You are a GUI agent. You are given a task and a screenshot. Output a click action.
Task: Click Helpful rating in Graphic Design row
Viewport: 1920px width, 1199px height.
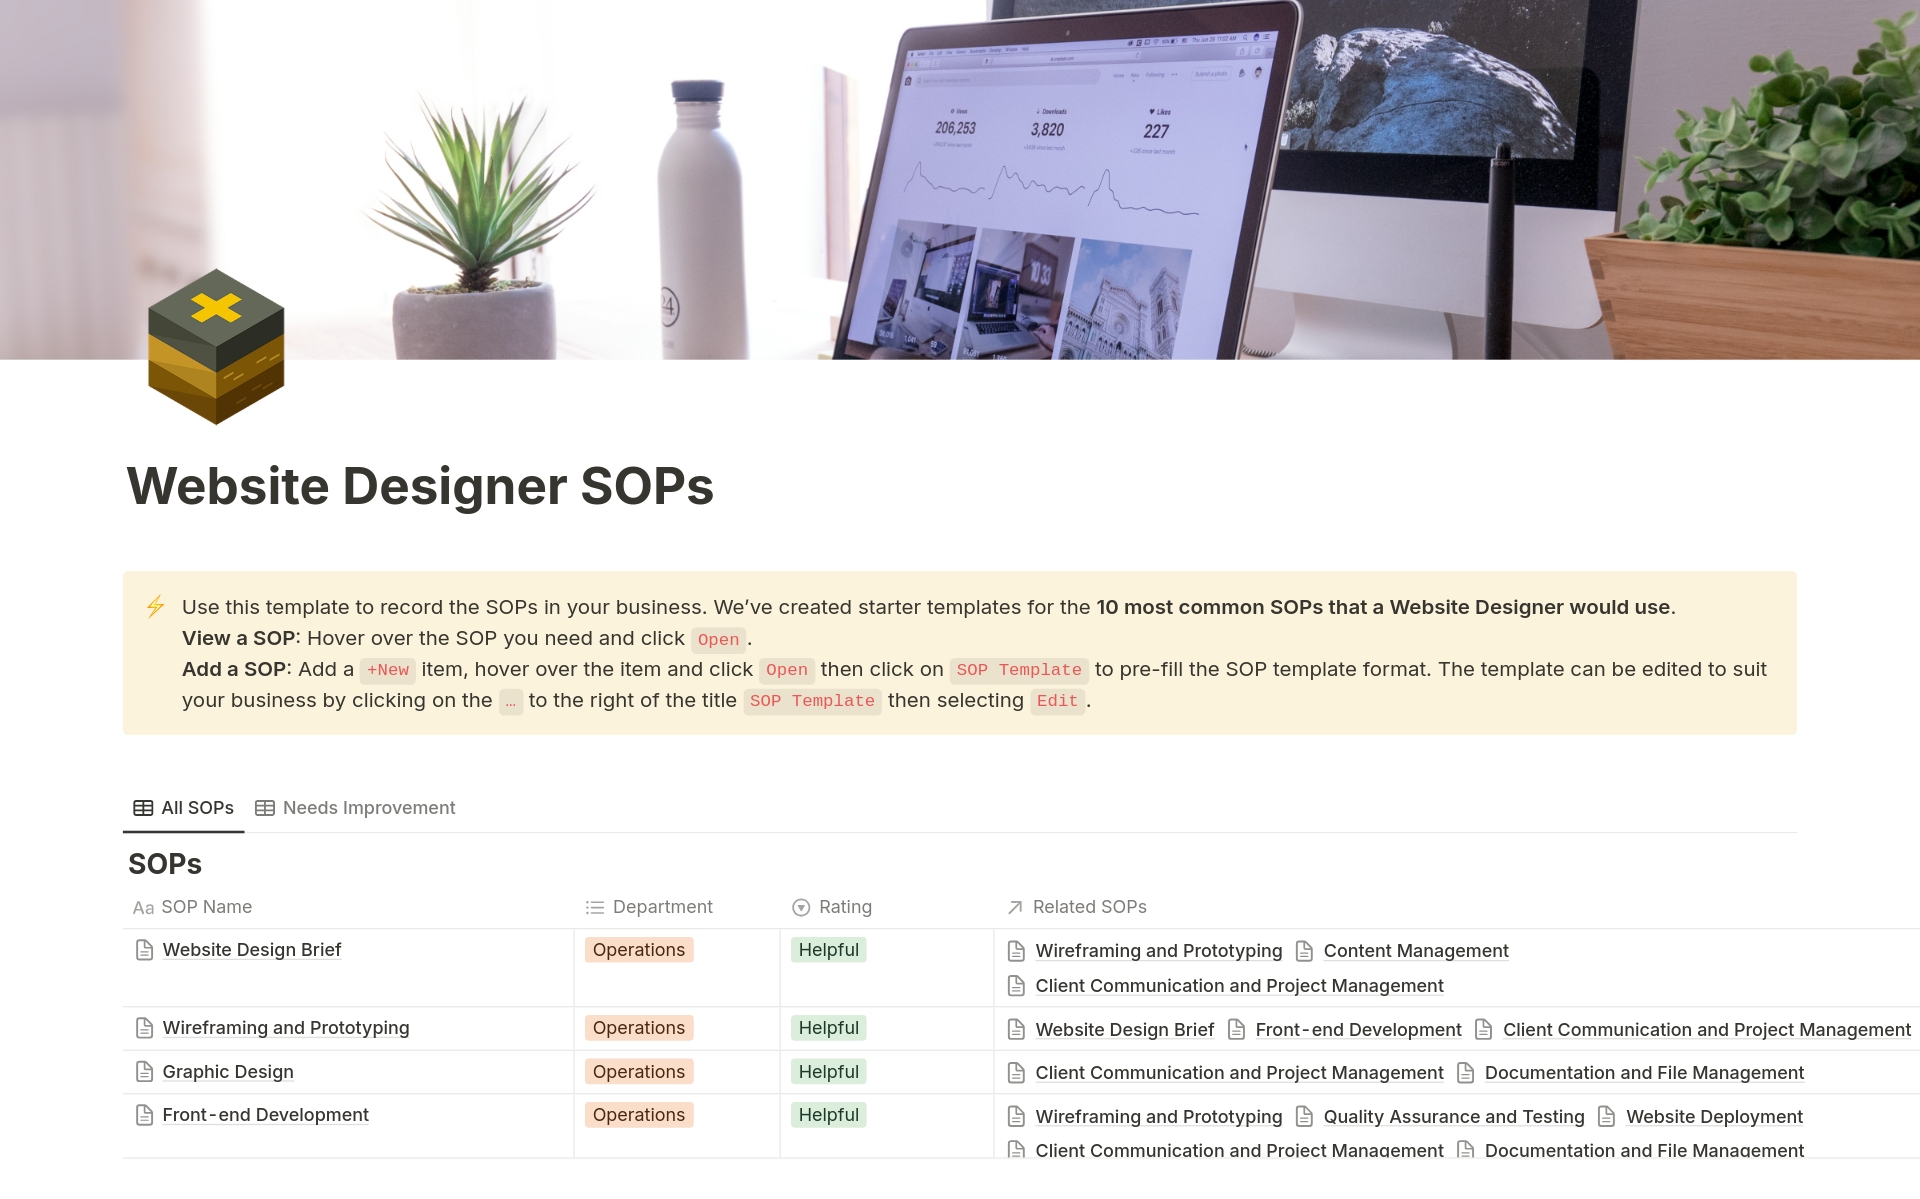[828, 1072]
